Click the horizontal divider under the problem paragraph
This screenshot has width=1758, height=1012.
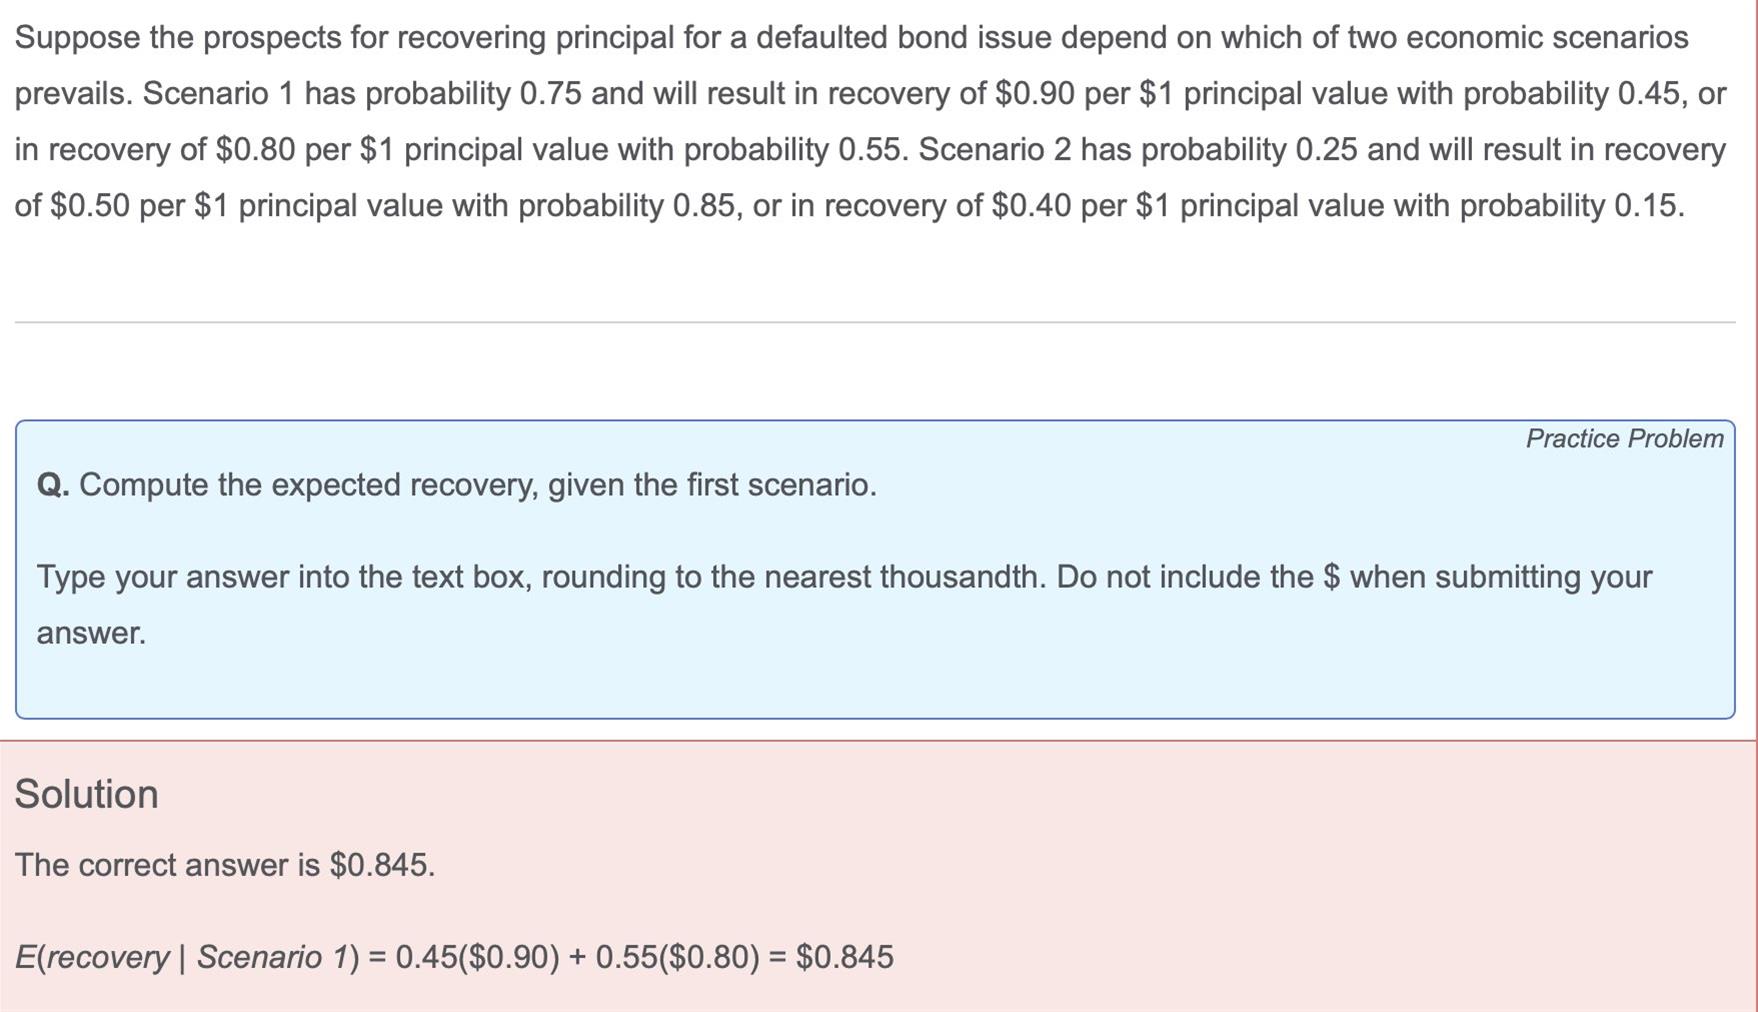[x=875, y=322]
